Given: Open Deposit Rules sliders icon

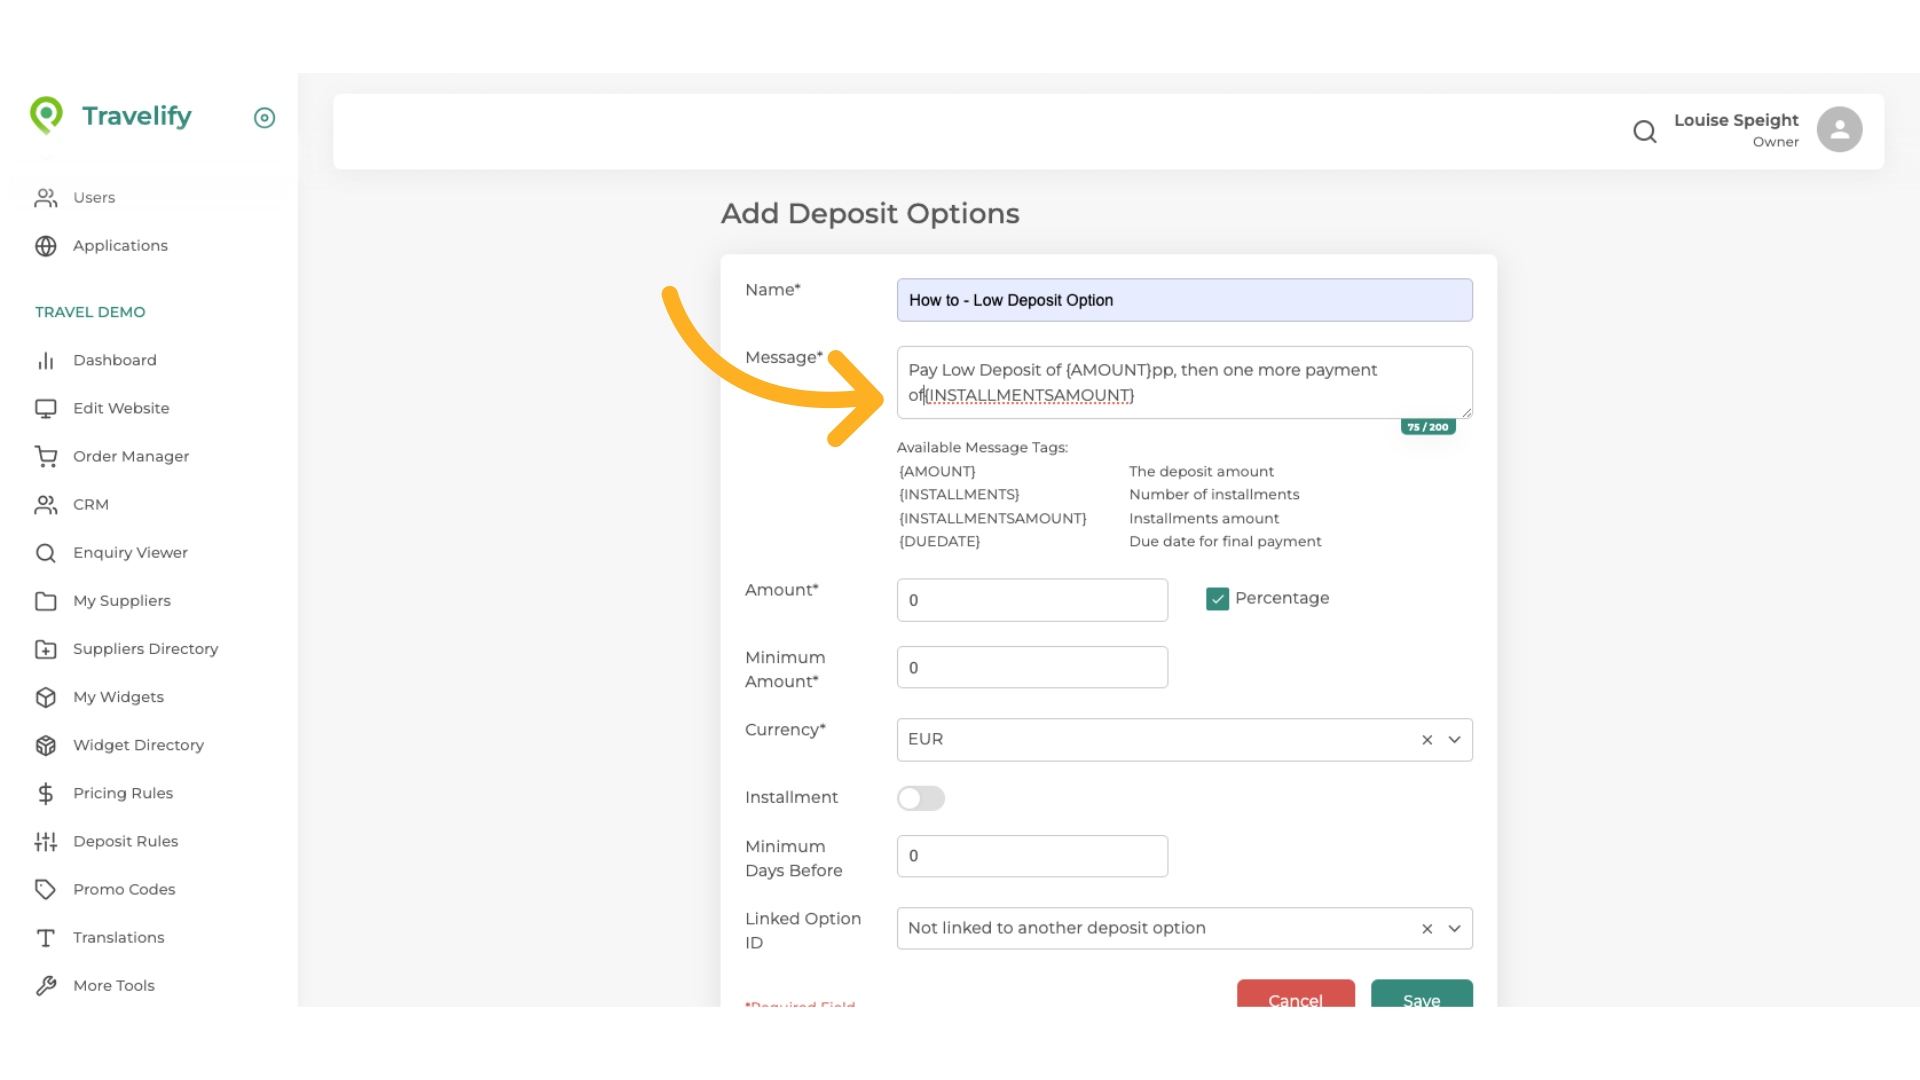Looking at the screenshot, I should (x=46, y=841).
